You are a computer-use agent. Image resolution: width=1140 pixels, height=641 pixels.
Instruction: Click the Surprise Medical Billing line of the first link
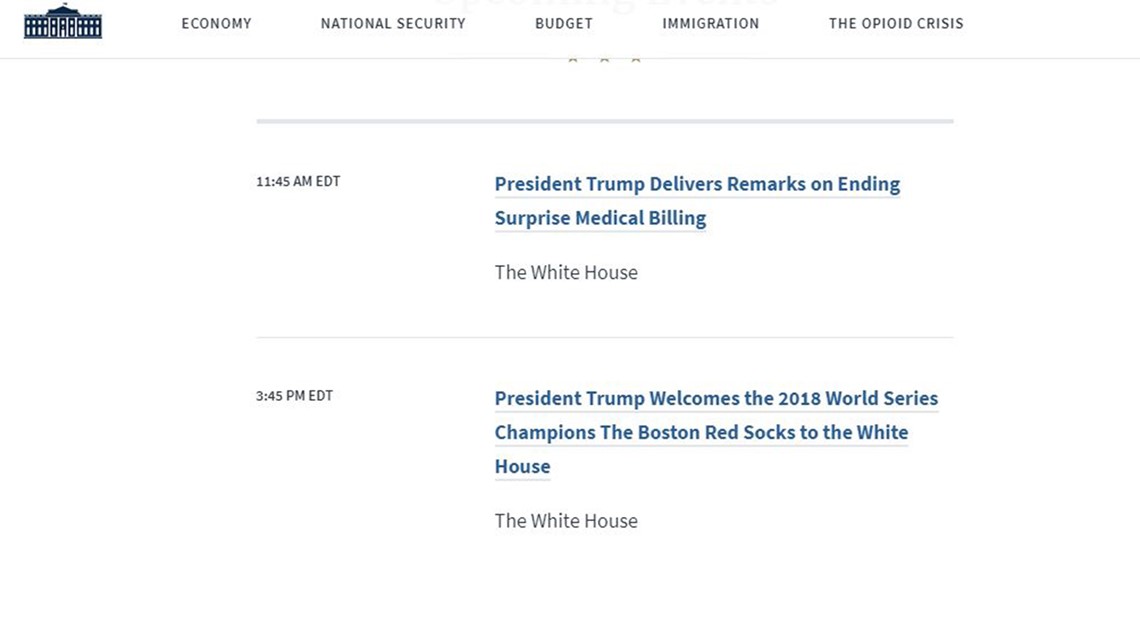(601, 218)
